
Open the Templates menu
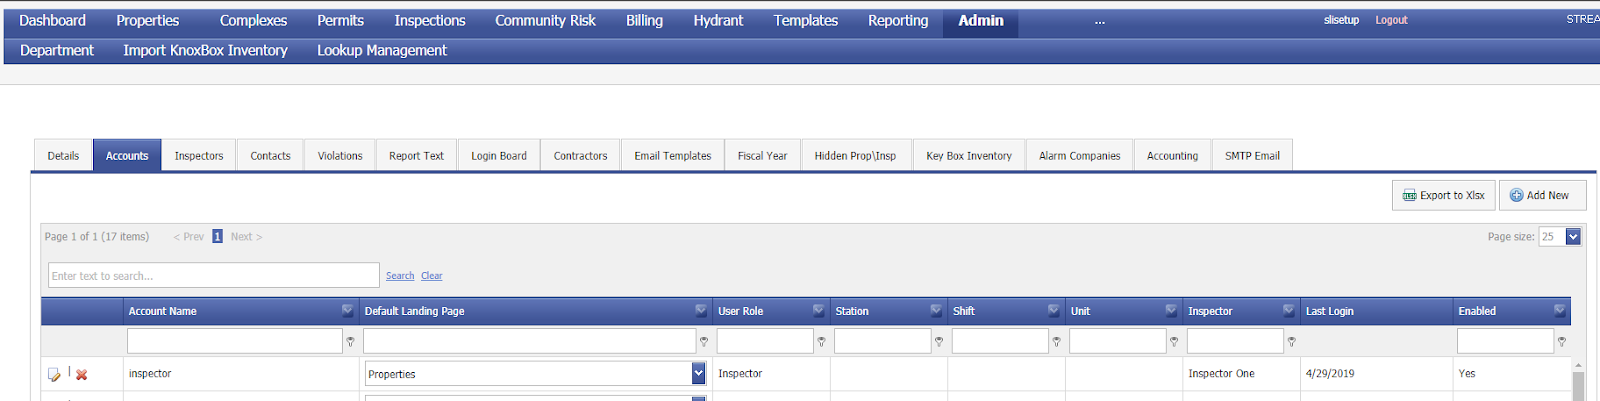(806, 20)
